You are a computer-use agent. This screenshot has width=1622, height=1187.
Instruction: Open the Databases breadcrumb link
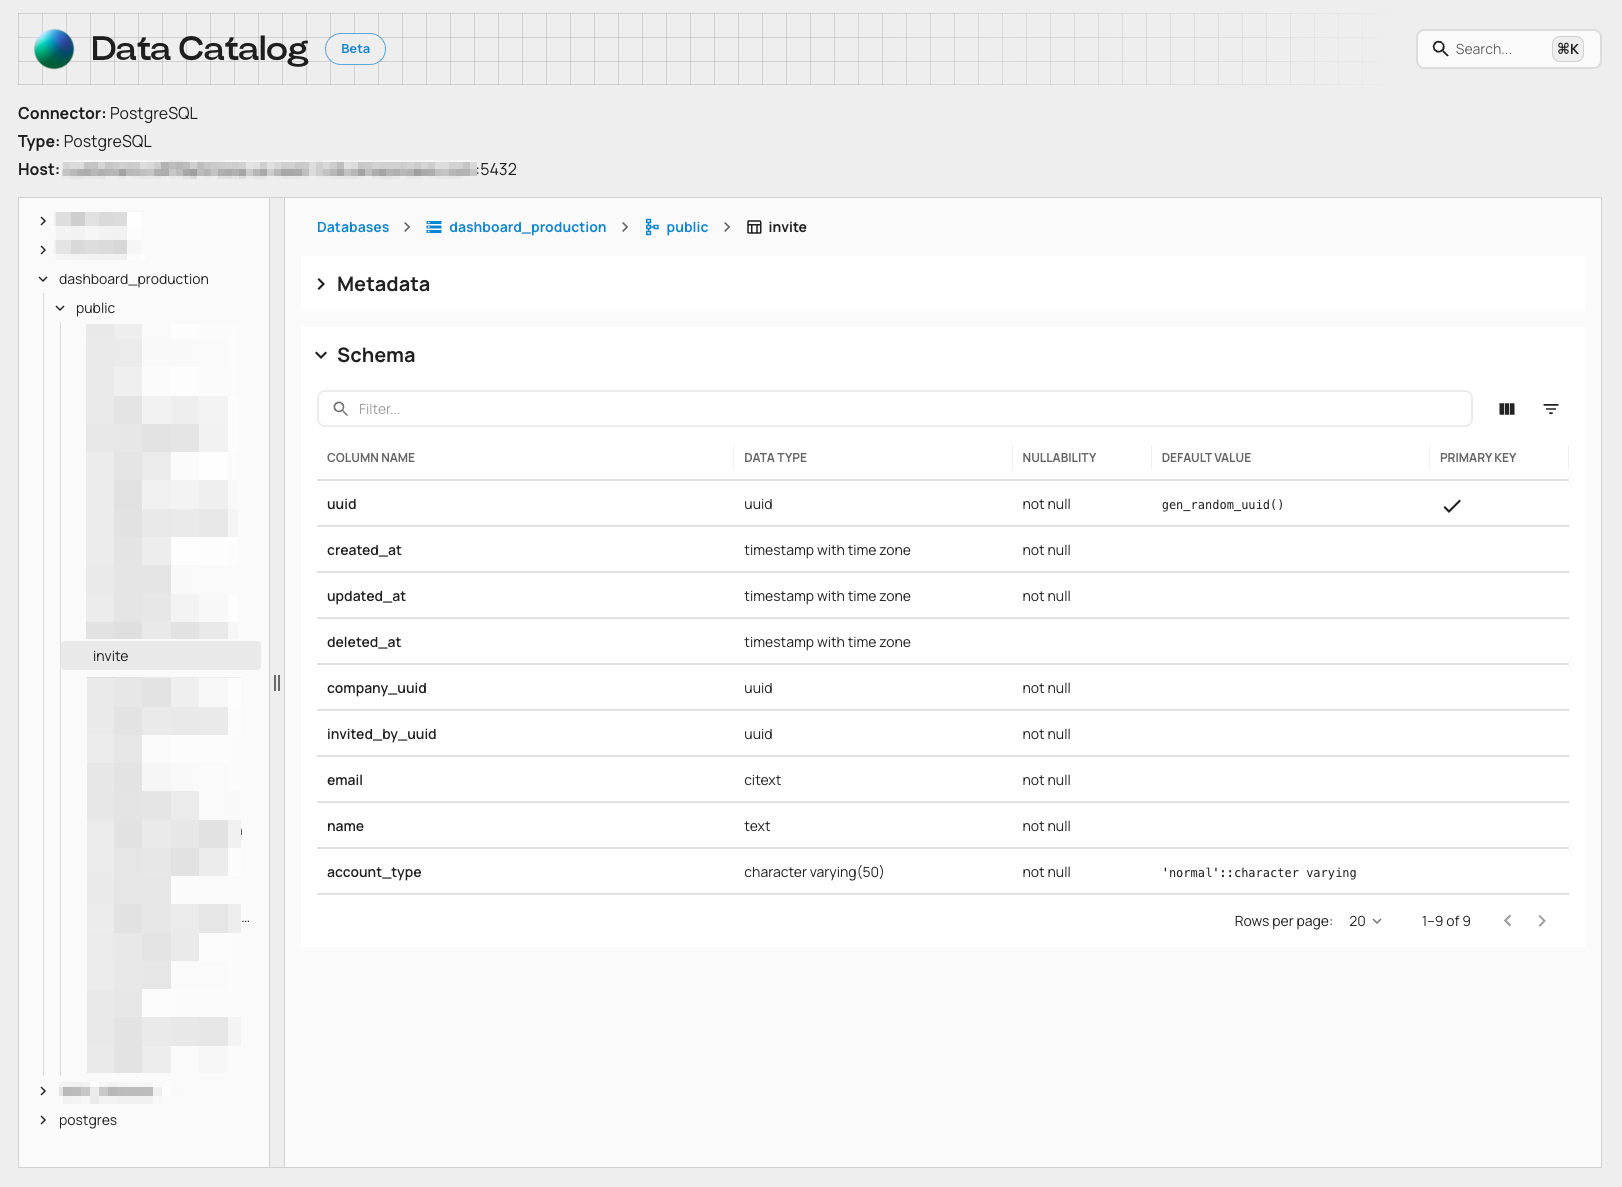353,227
